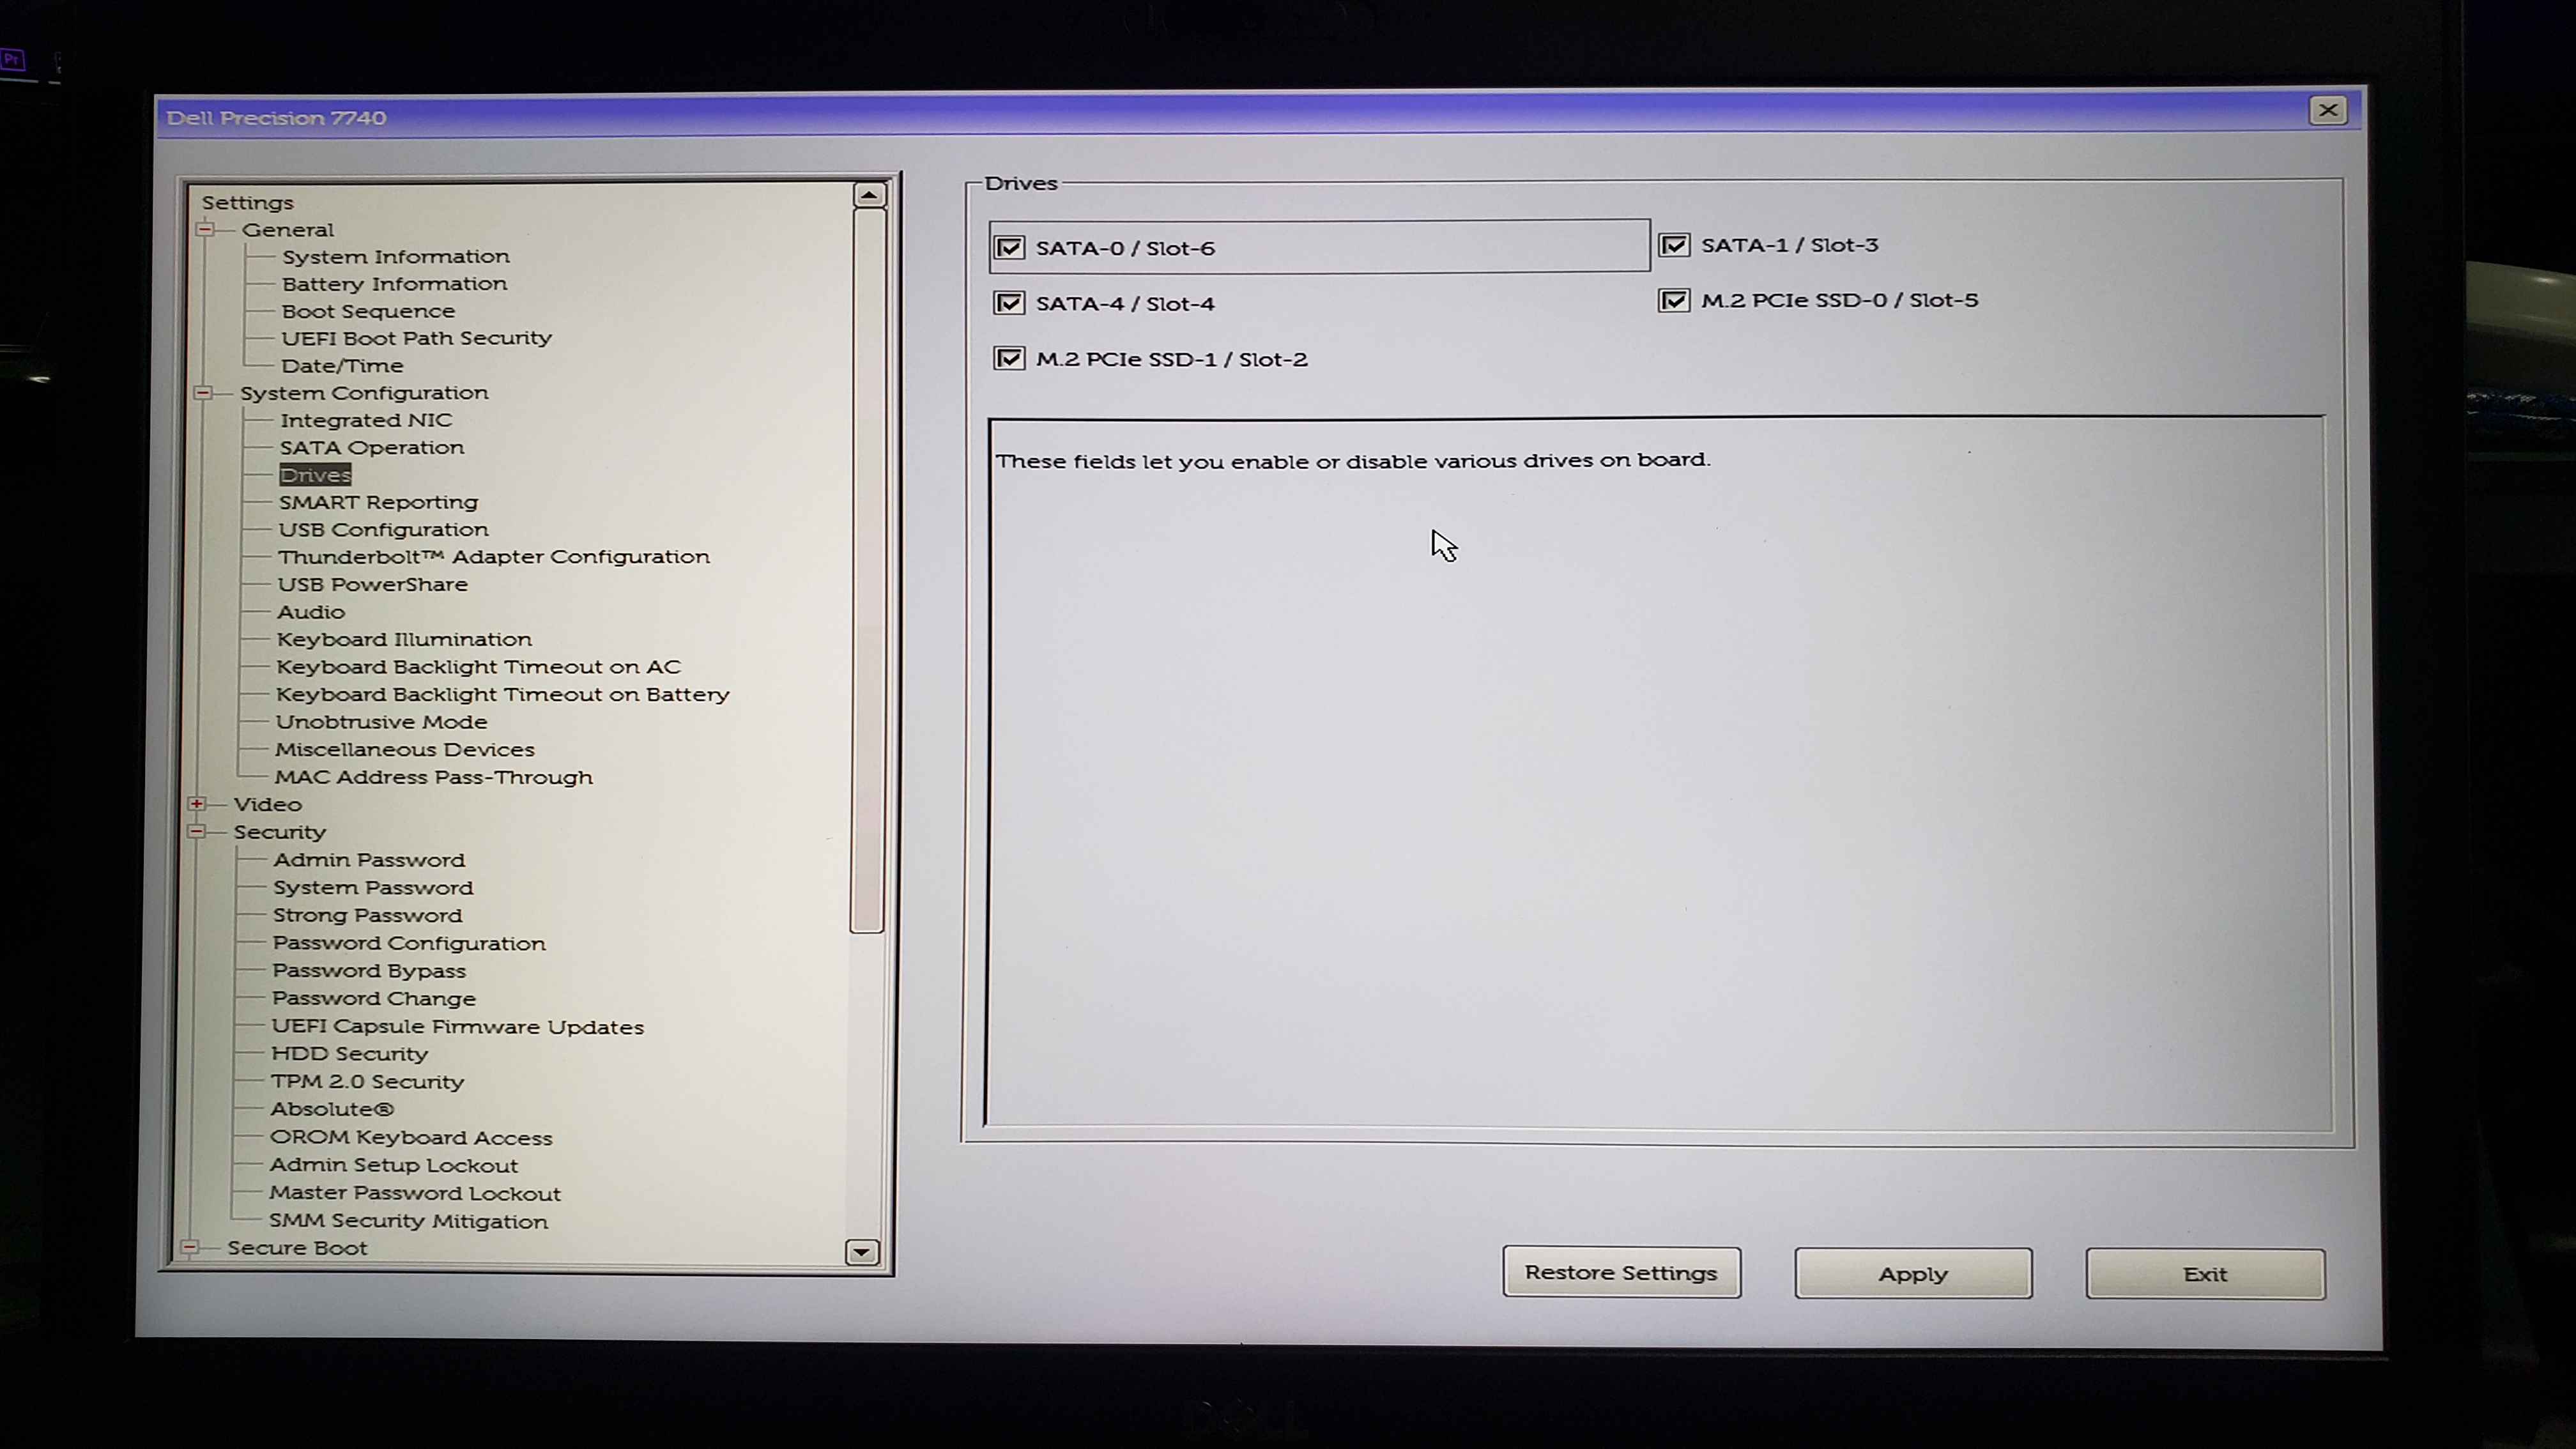2576x1449 pixels.
Task: Open Master Password Lockout
Action: (x=414, y=1193)
